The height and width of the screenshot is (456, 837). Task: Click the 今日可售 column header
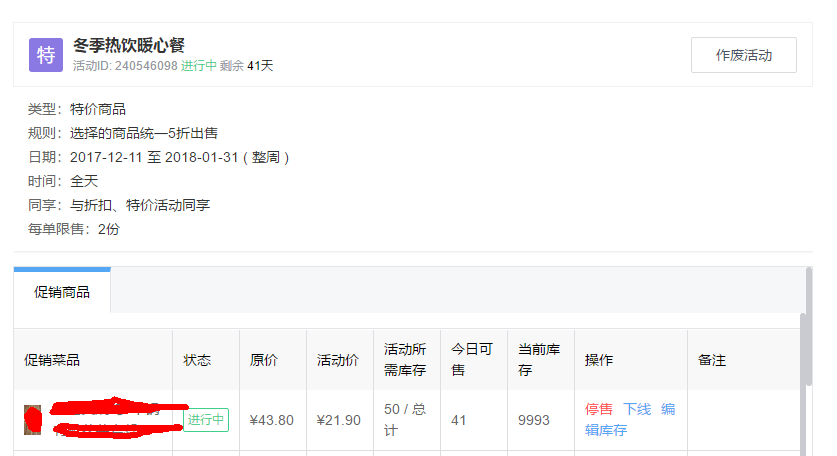[472, 360]
